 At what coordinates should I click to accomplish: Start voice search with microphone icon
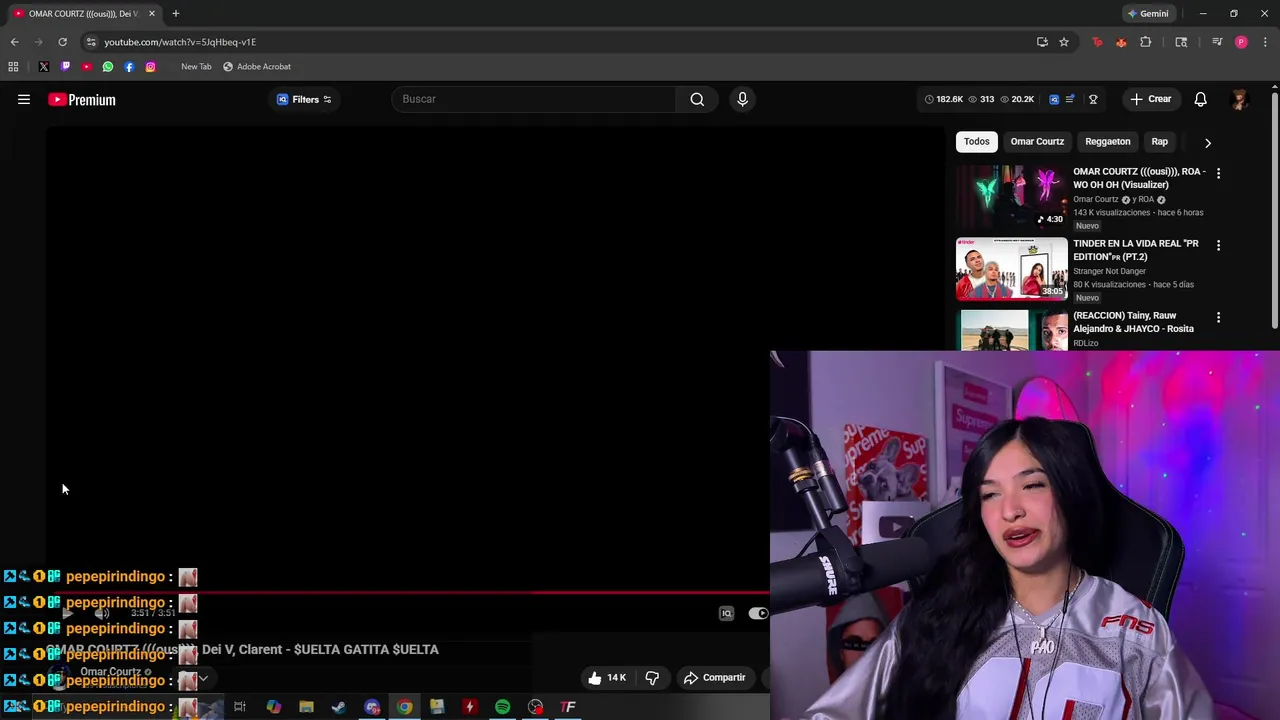tap(742, 99)
